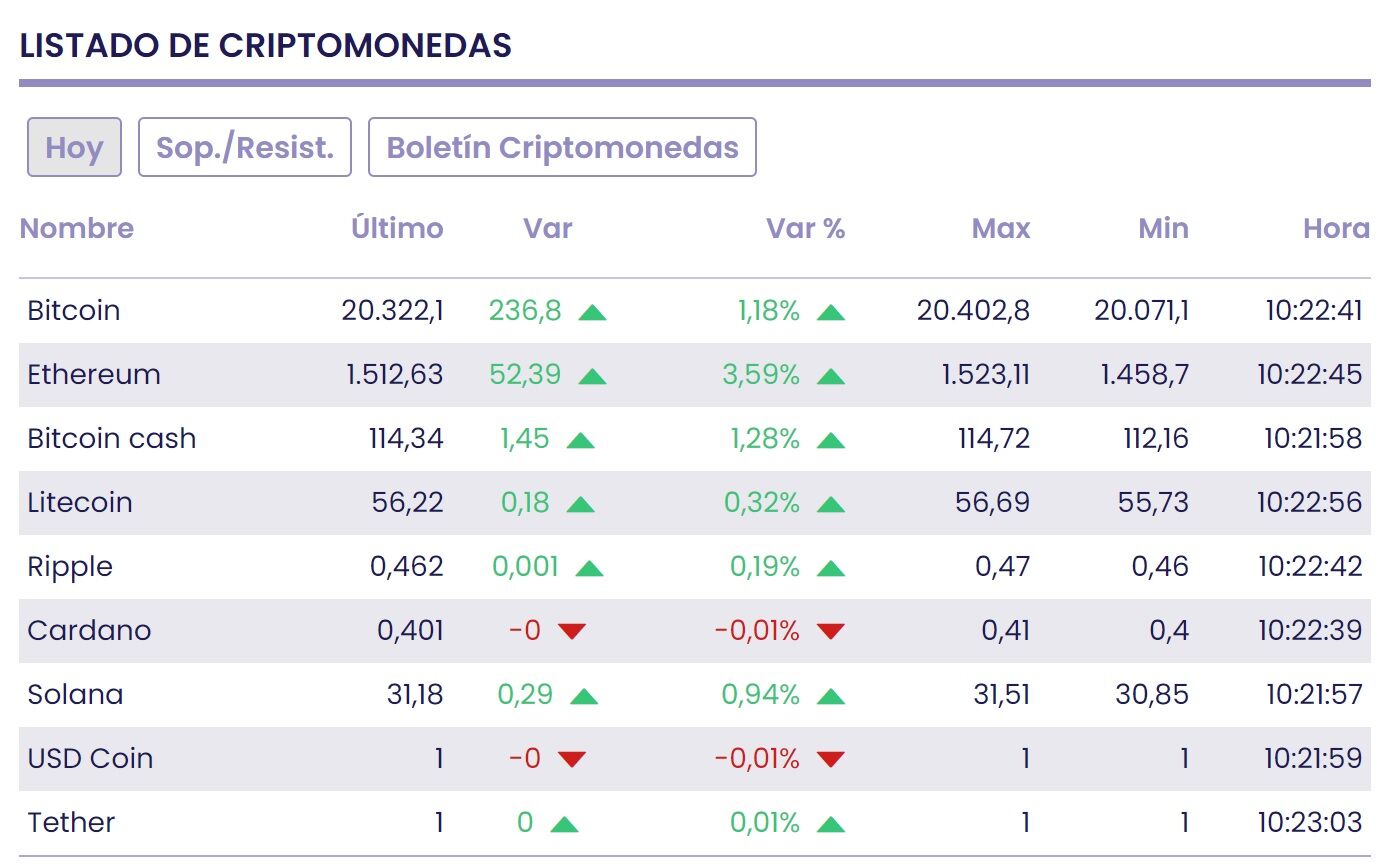Open the Bitcoin link

[74, 310]
